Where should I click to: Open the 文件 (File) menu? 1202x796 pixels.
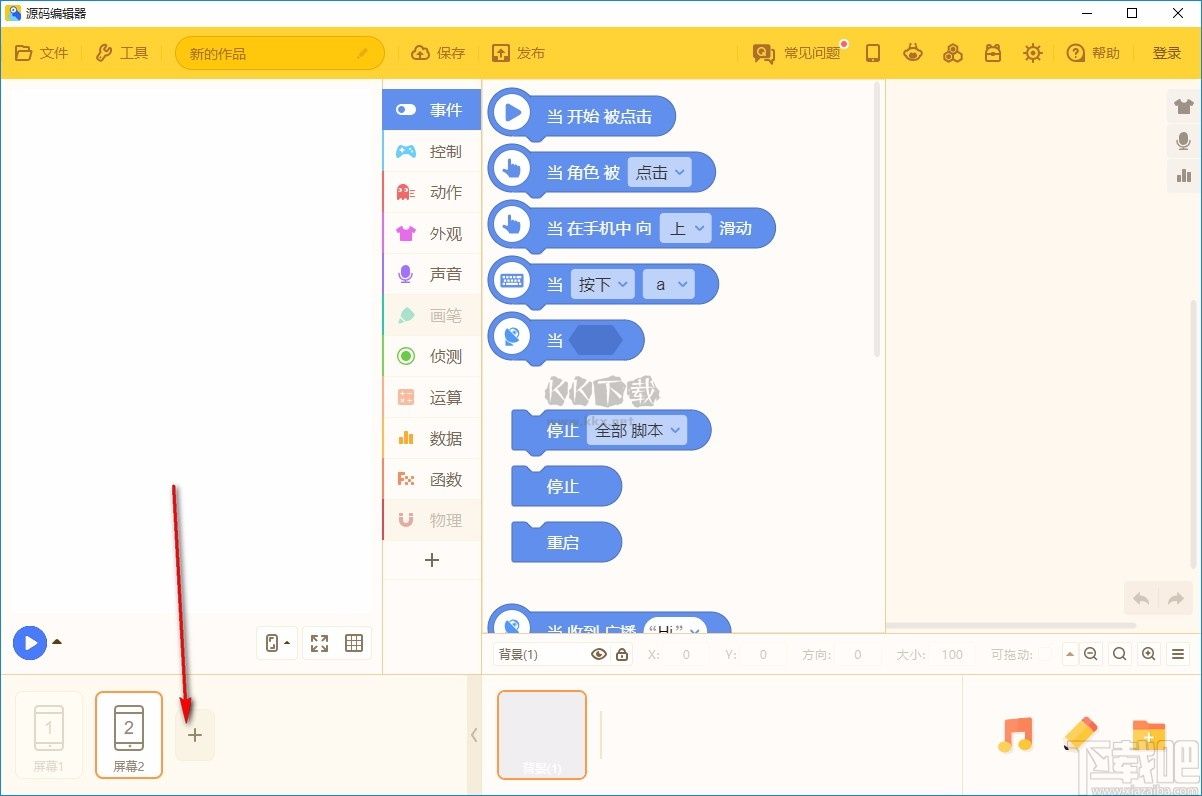pyautogui.click(x=42, y=53)
